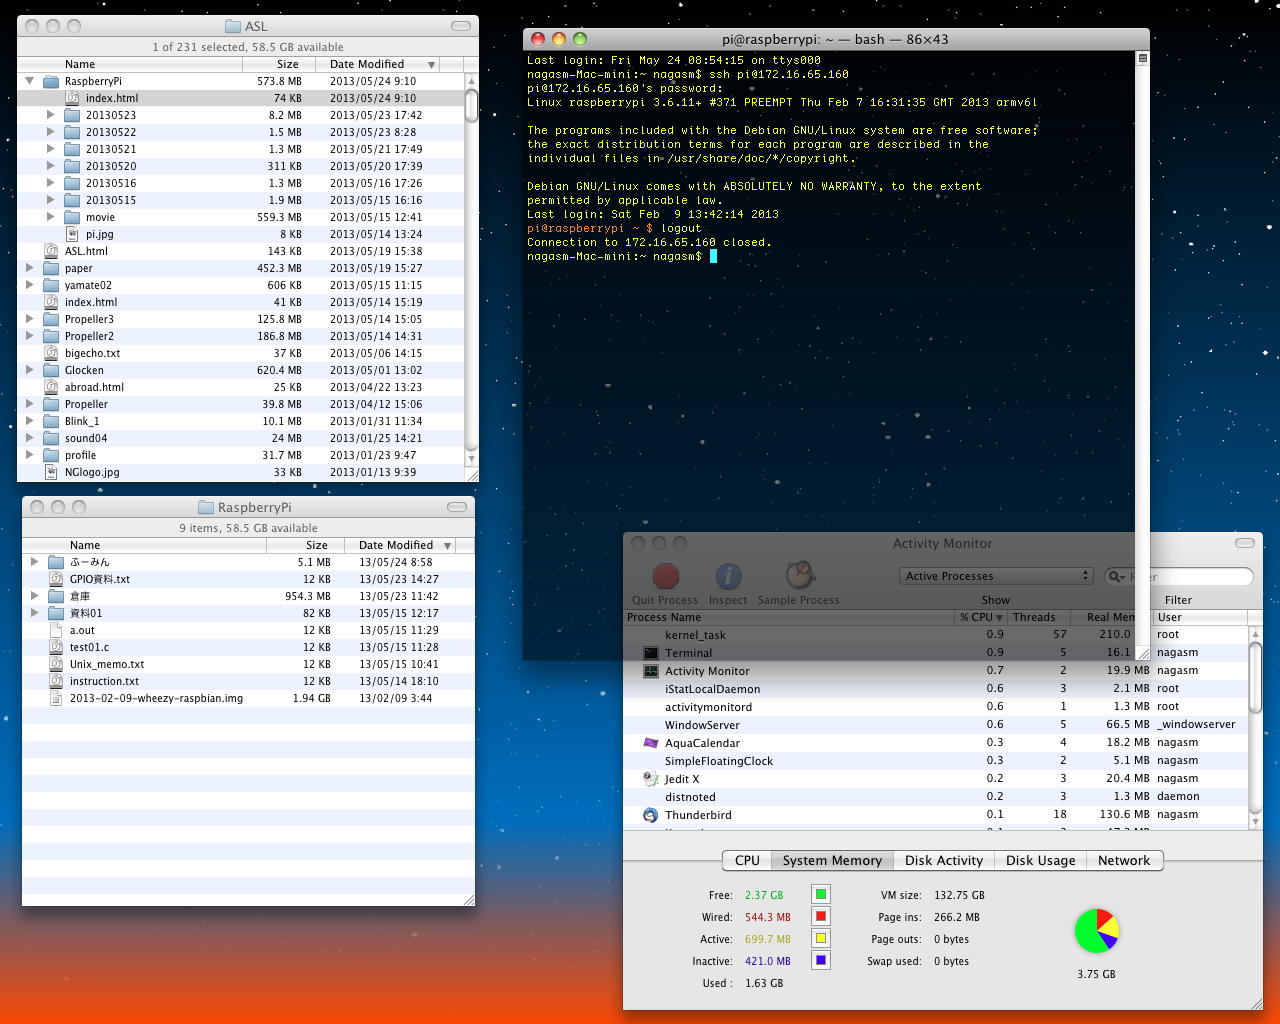Click the green Free memory color swatch
The image size is (1280, 1024).
click(x=820, y=895)
